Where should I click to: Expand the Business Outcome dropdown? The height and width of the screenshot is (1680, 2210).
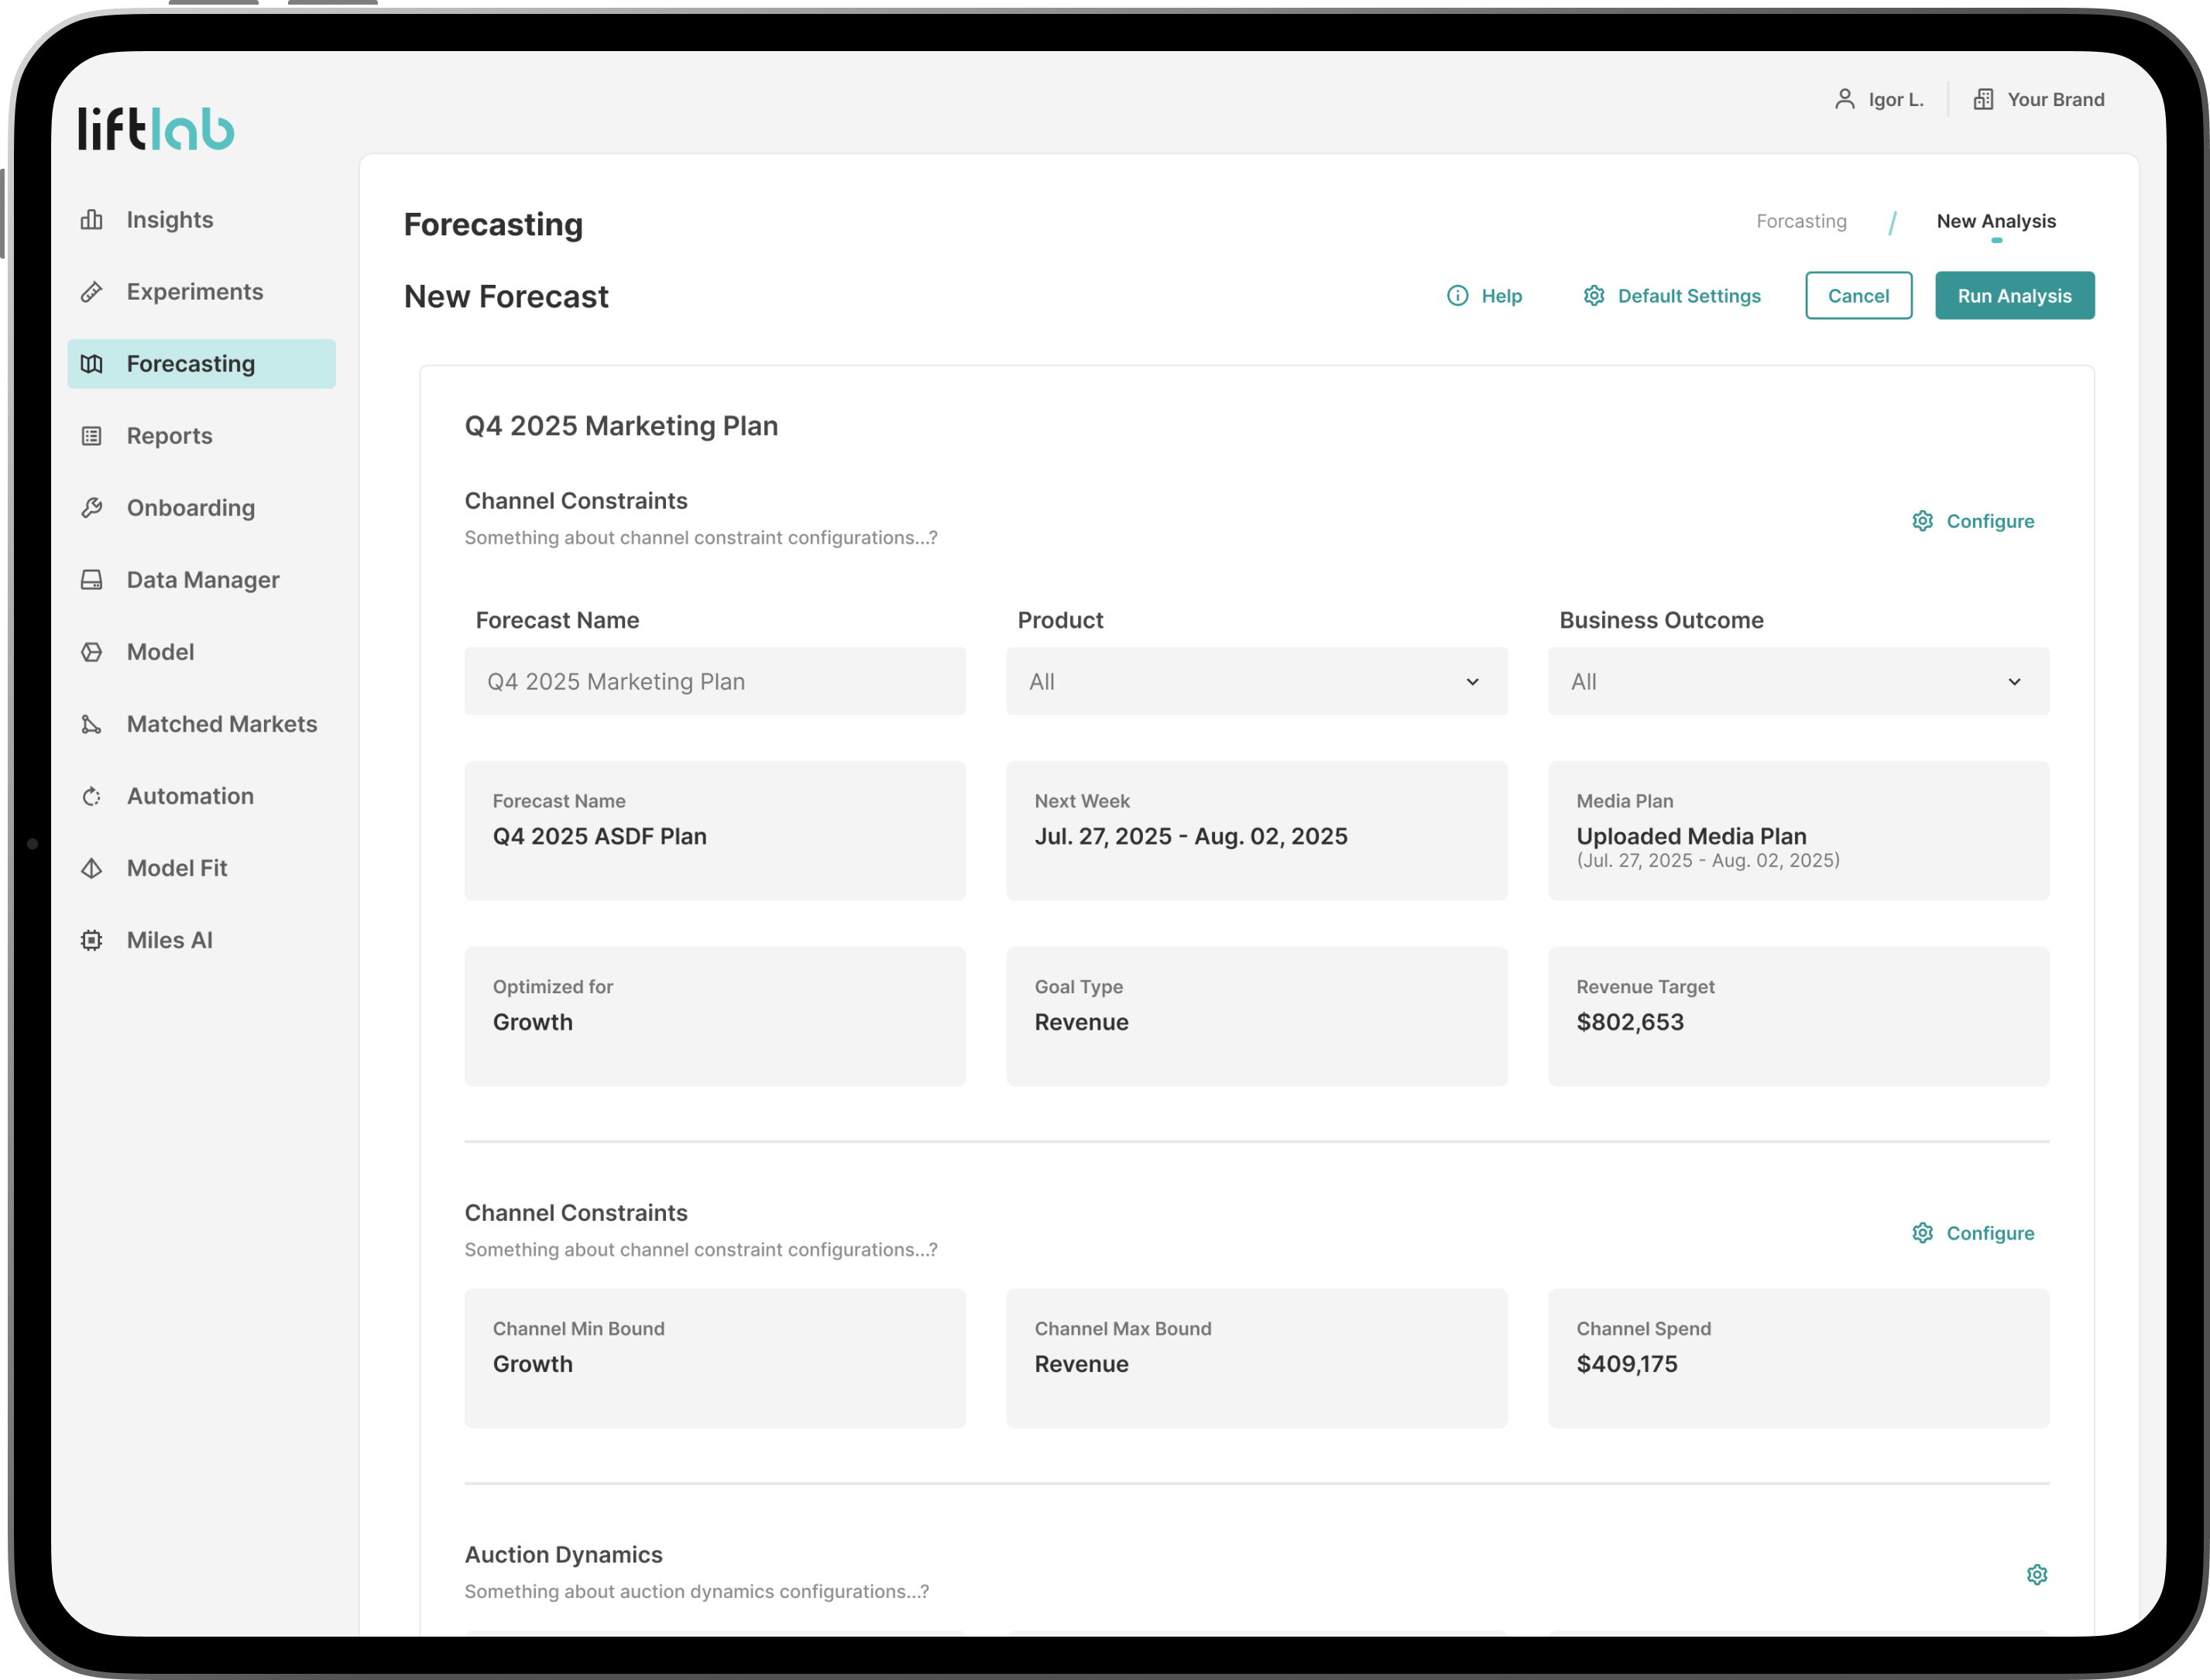1798,681
